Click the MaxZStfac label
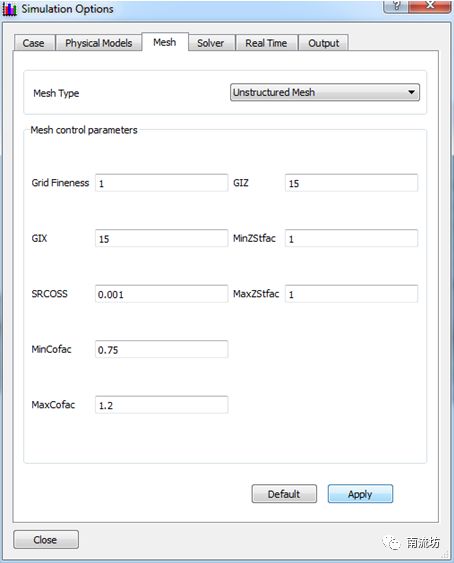The image size is (454, 563). [x=256, y=294]
